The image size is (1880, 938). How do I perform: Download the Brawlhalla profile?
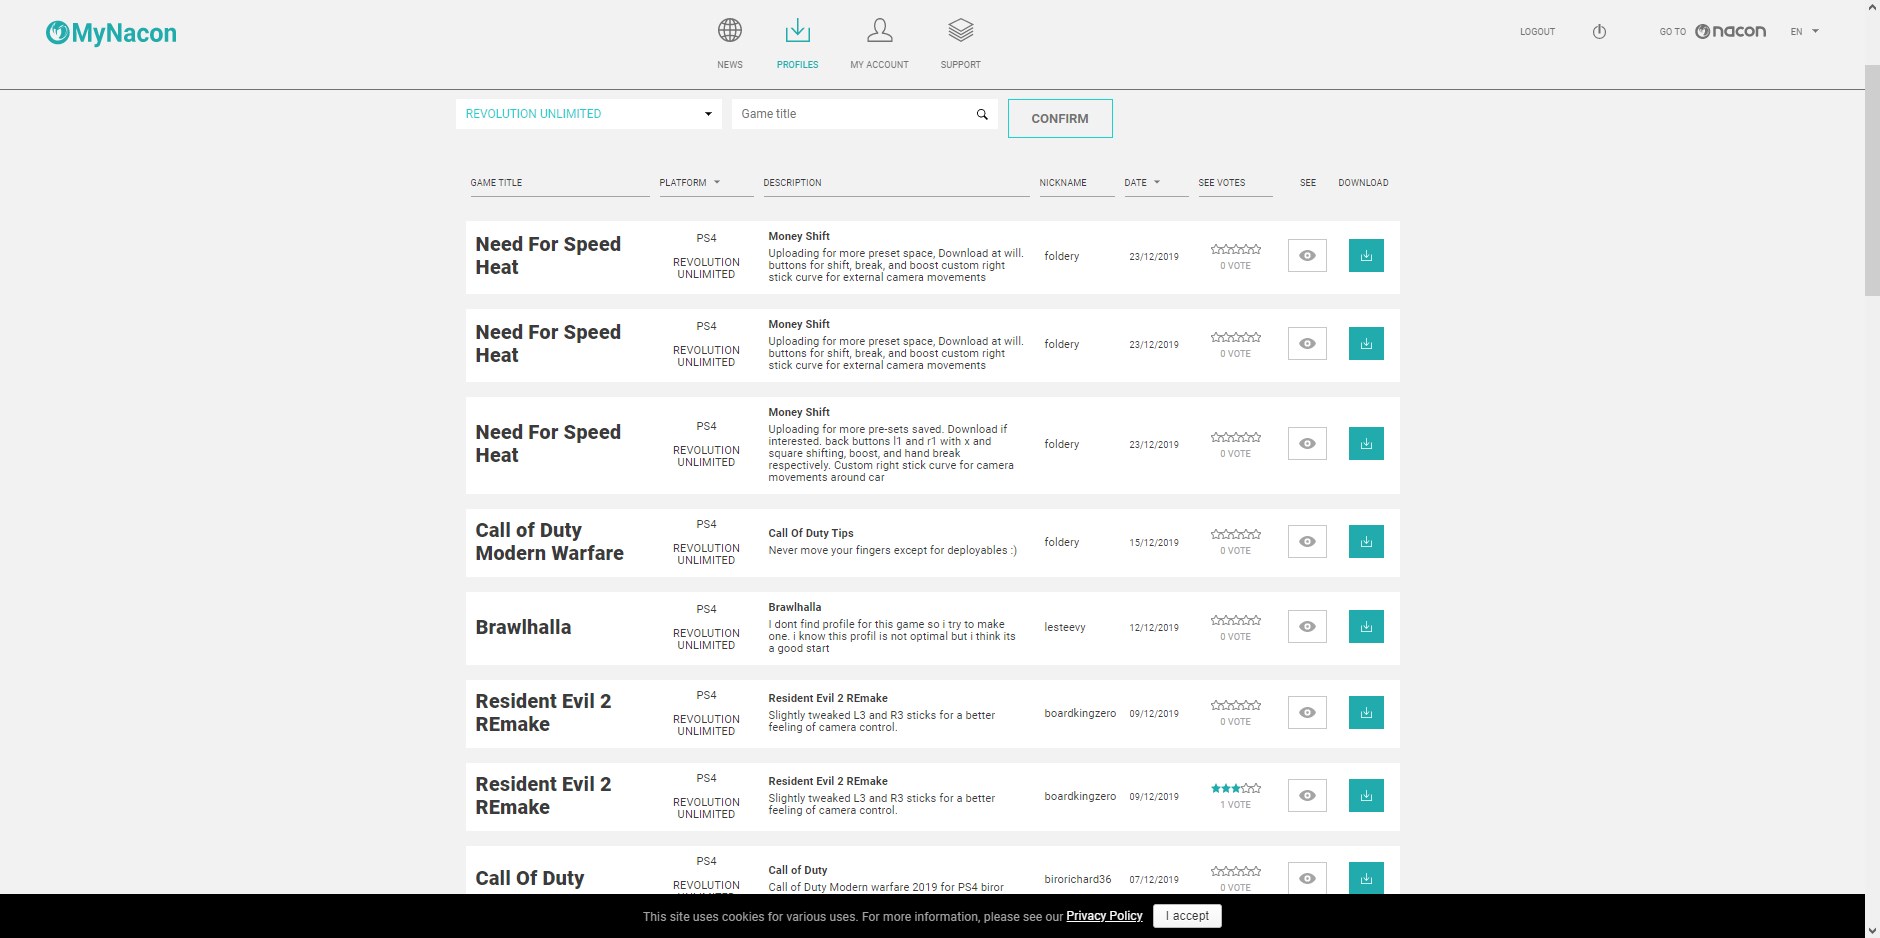tap(1366, 627)
